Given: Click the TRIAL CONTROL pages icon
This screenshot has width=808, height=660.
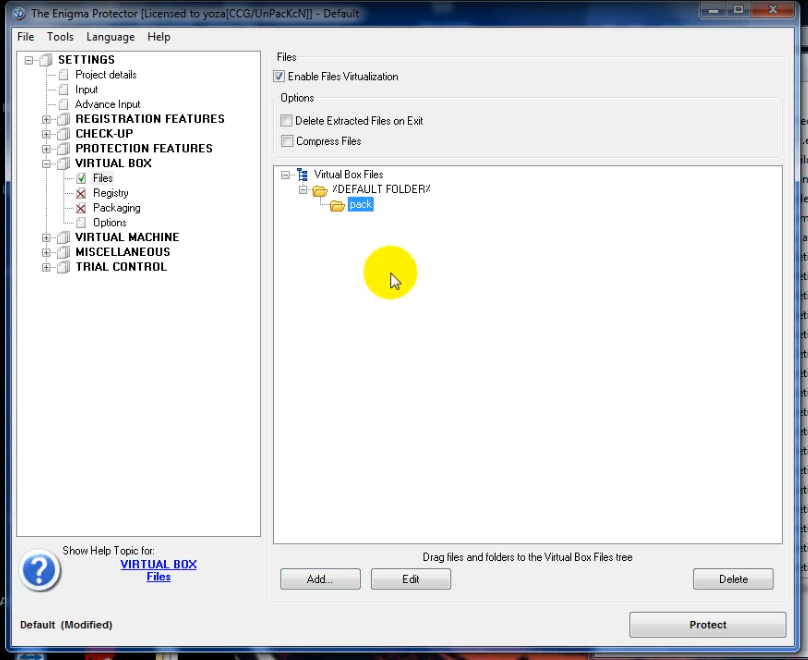Looking at the screenshot, I should pos(63,267).
